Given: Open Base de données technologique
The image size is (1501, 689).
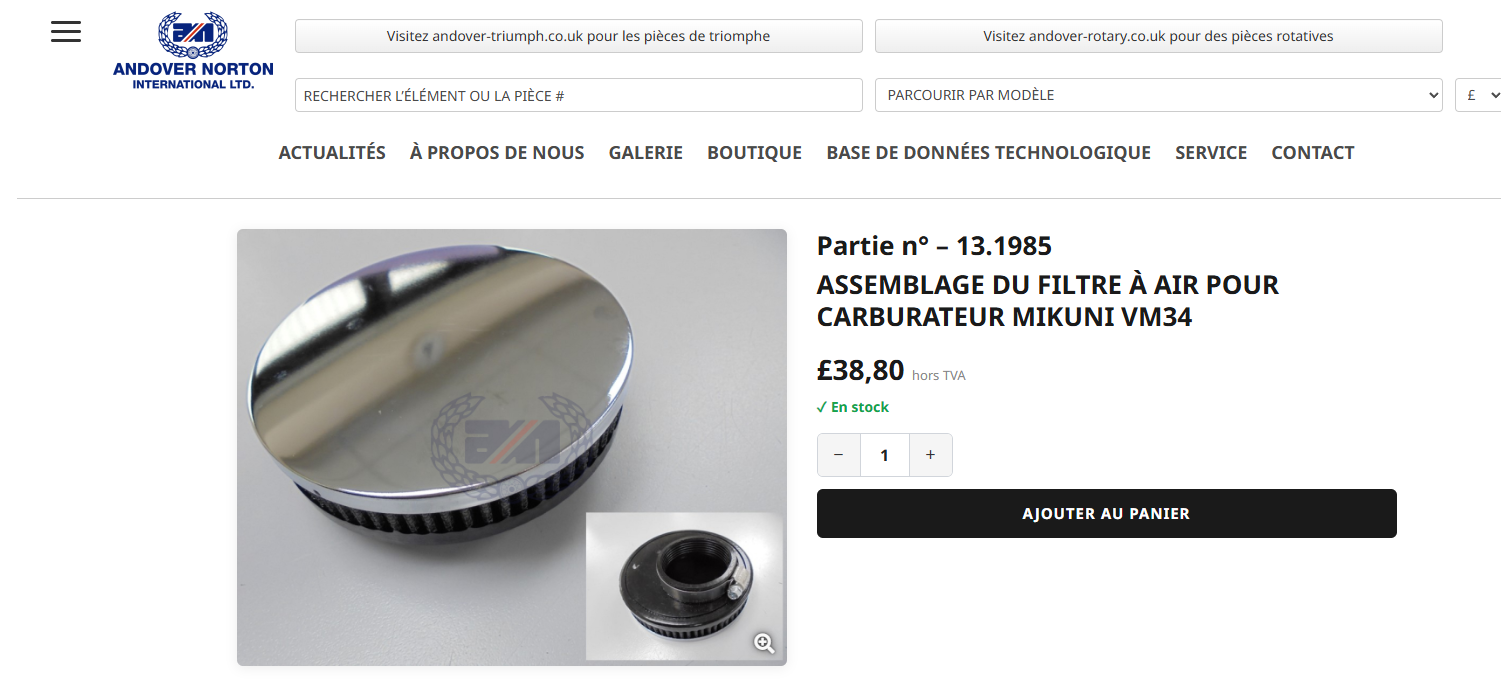Looking at the screenshot, I should coord(988,153).
